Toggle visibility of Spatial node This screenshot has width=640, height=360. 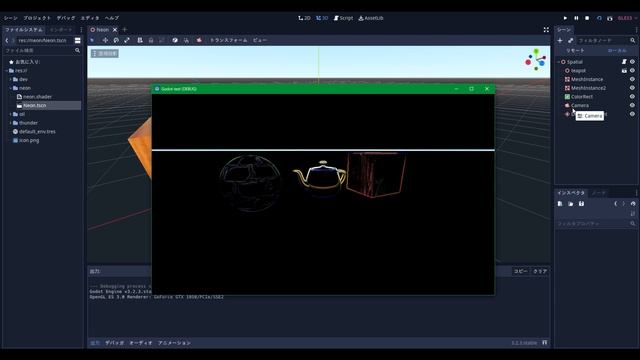[x=632, y=62]
